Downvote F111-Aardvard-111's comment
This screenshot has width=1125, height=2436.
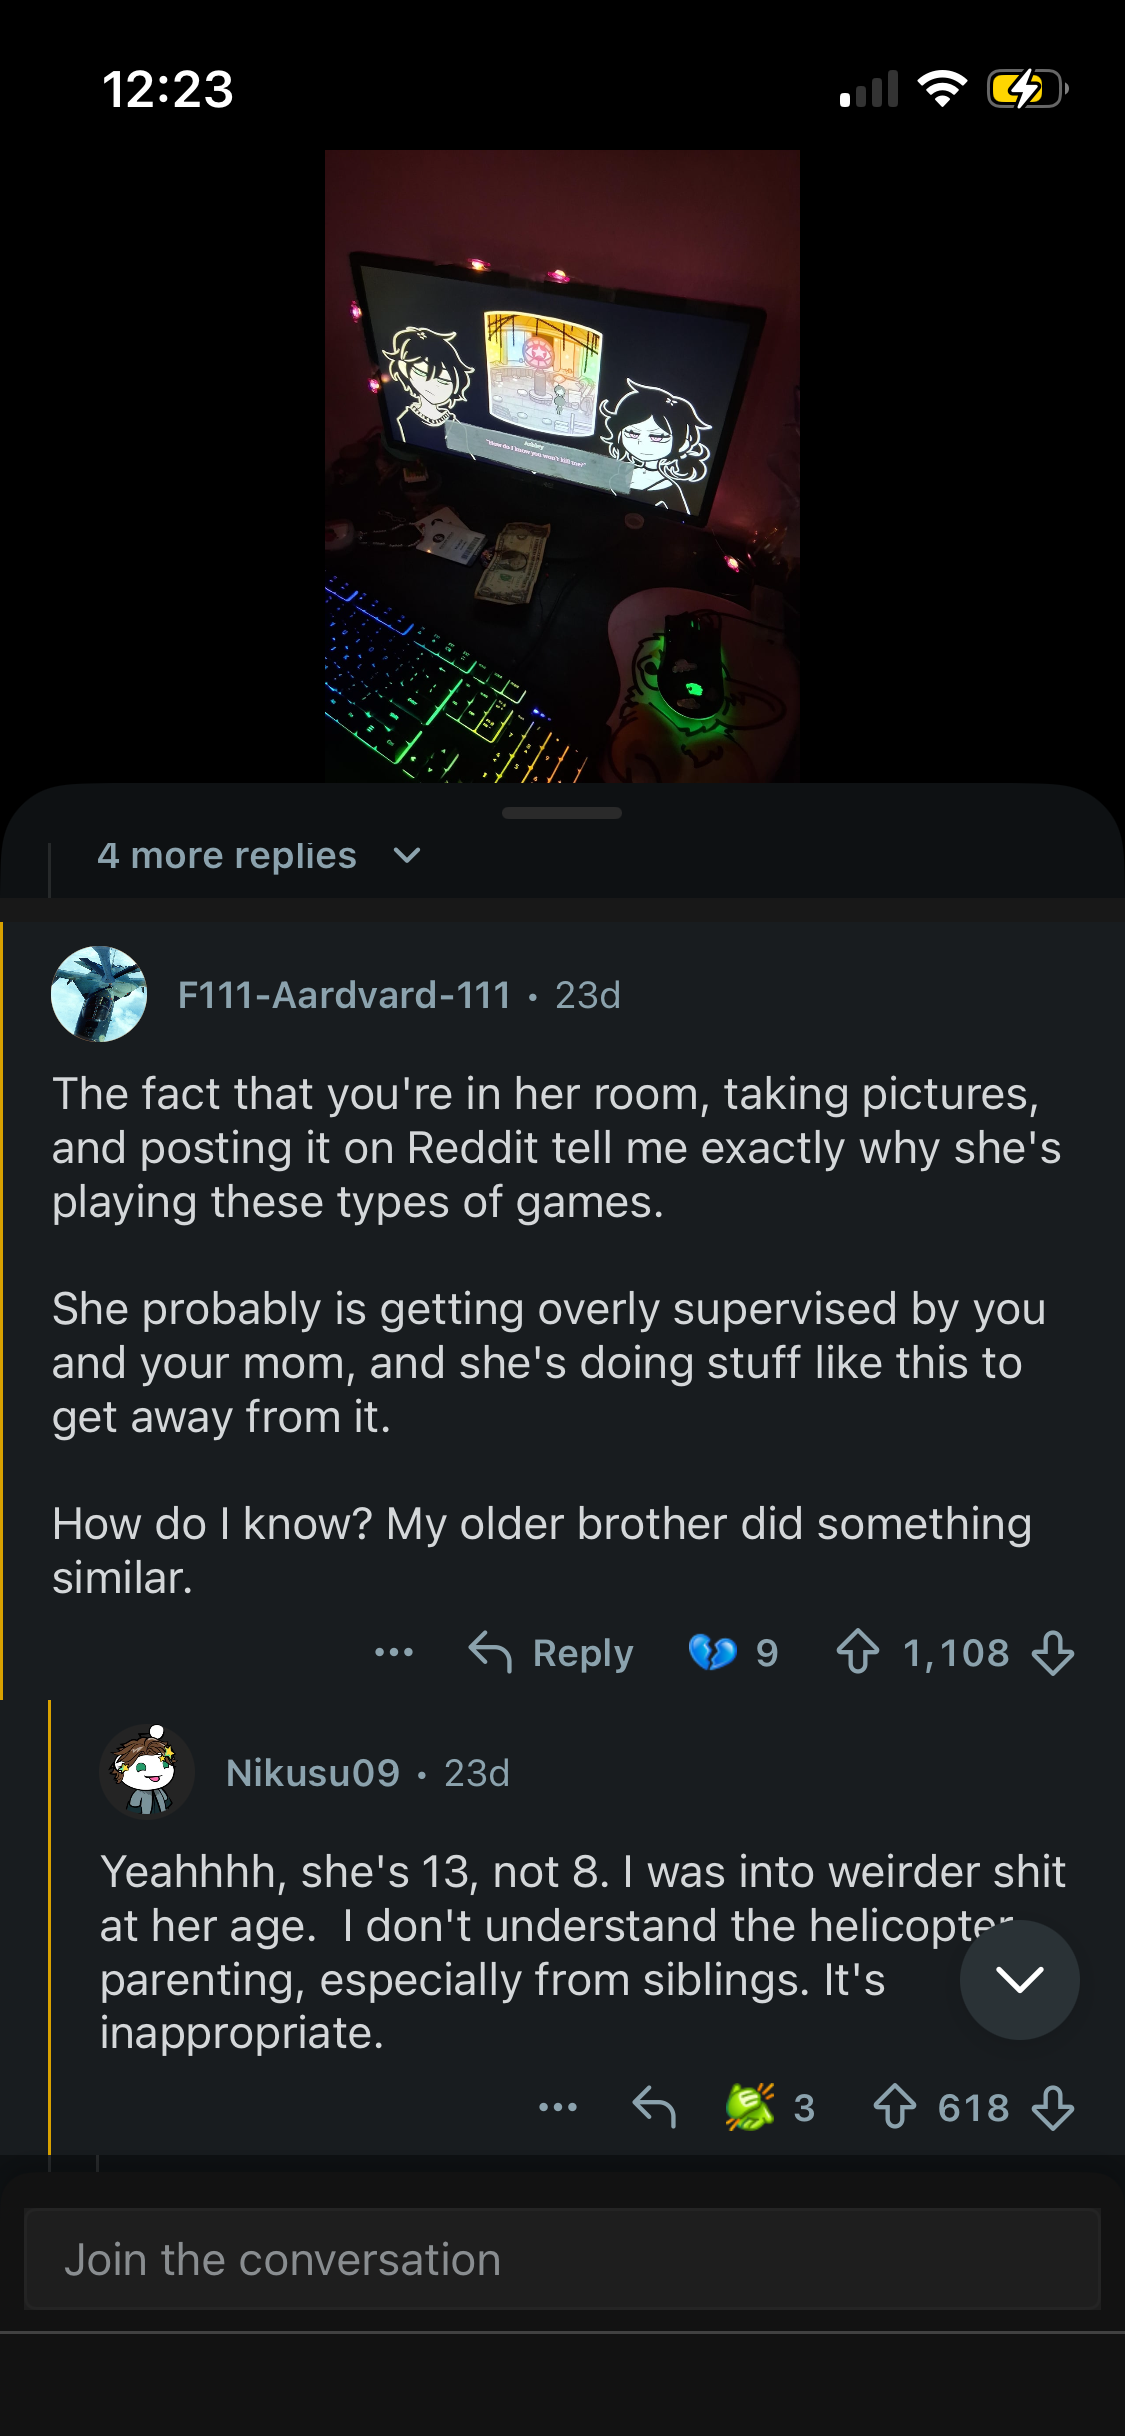1053,1652
